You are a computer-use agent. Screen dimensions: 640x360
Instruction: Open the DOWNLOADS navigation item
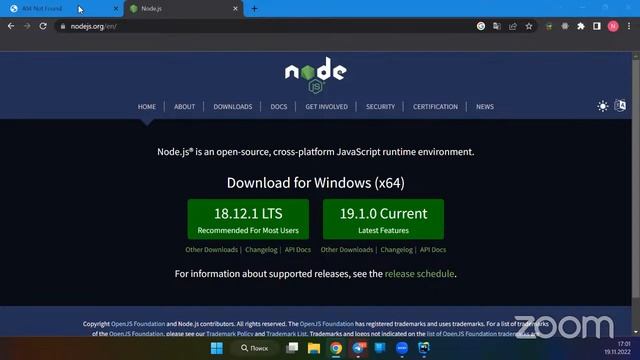pyautogui.click(x=233, y=107)
